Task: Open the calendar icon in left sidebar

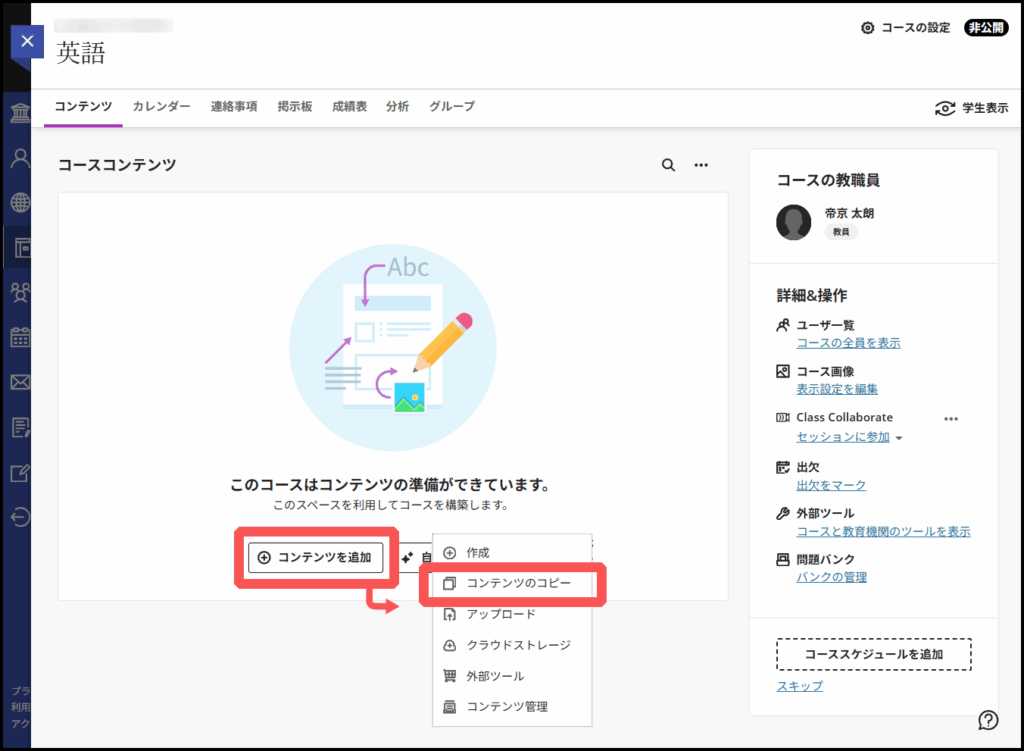Action: pyautogui.click(x=19, y=337)
